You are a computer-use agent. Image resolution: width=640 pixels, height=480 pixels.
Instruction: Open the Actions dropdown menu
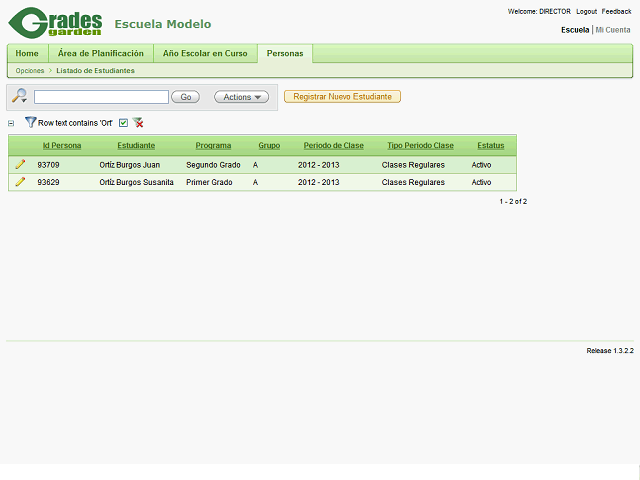241,97
